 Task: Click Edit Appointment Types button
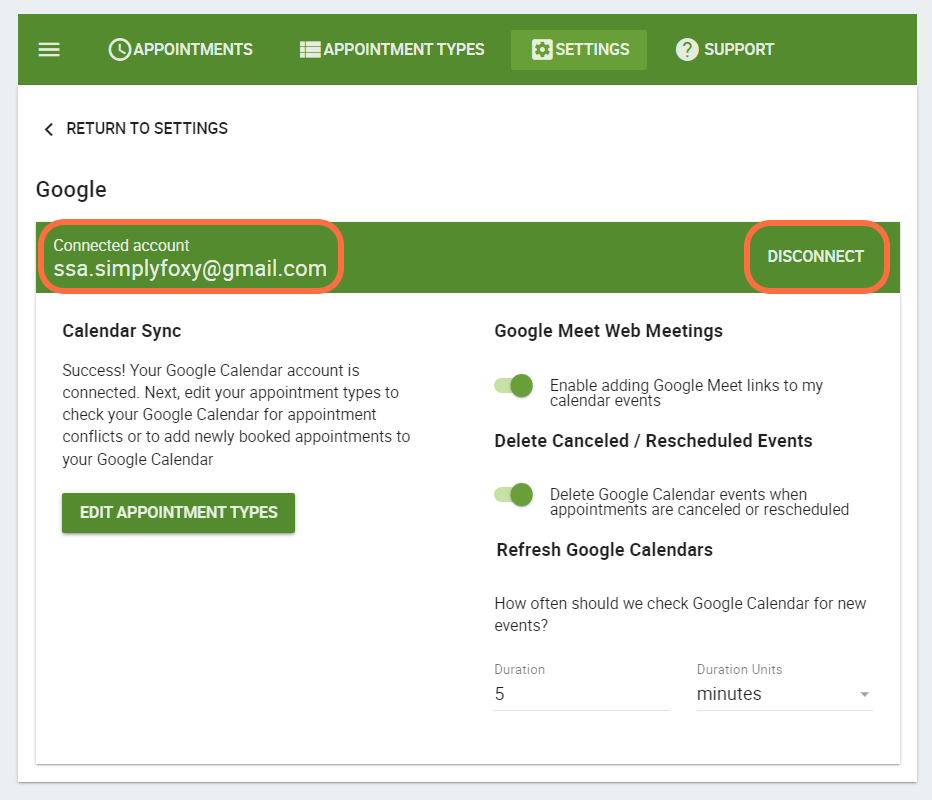pyautogui.click(x=178, y=512)
